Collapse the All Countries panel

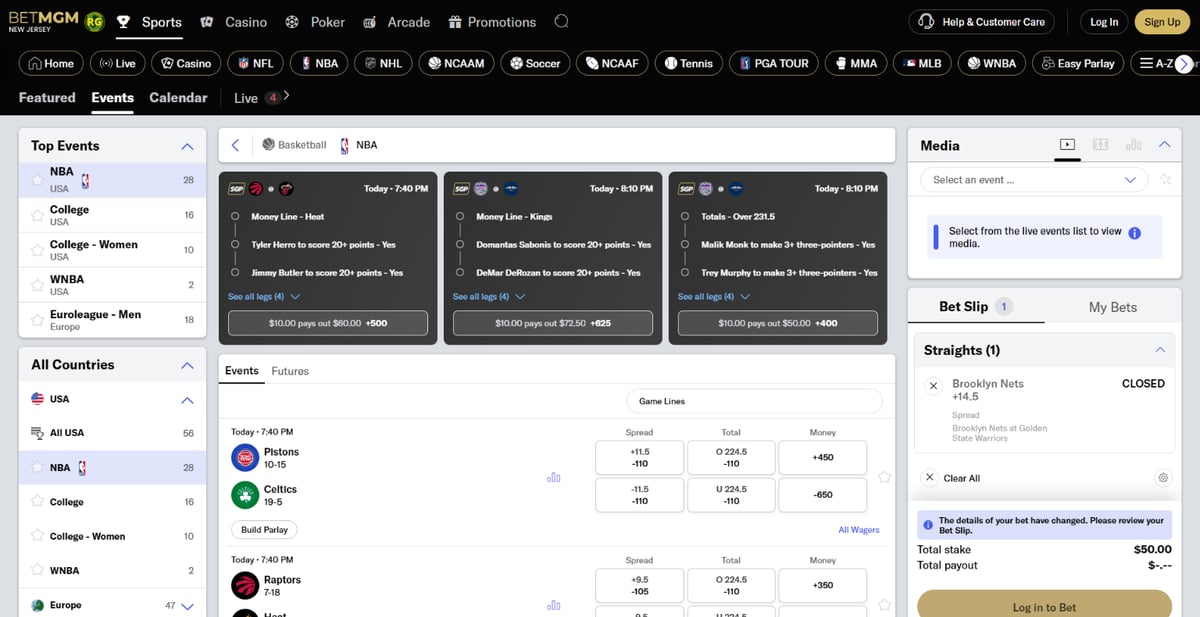[x=187, y=365]
